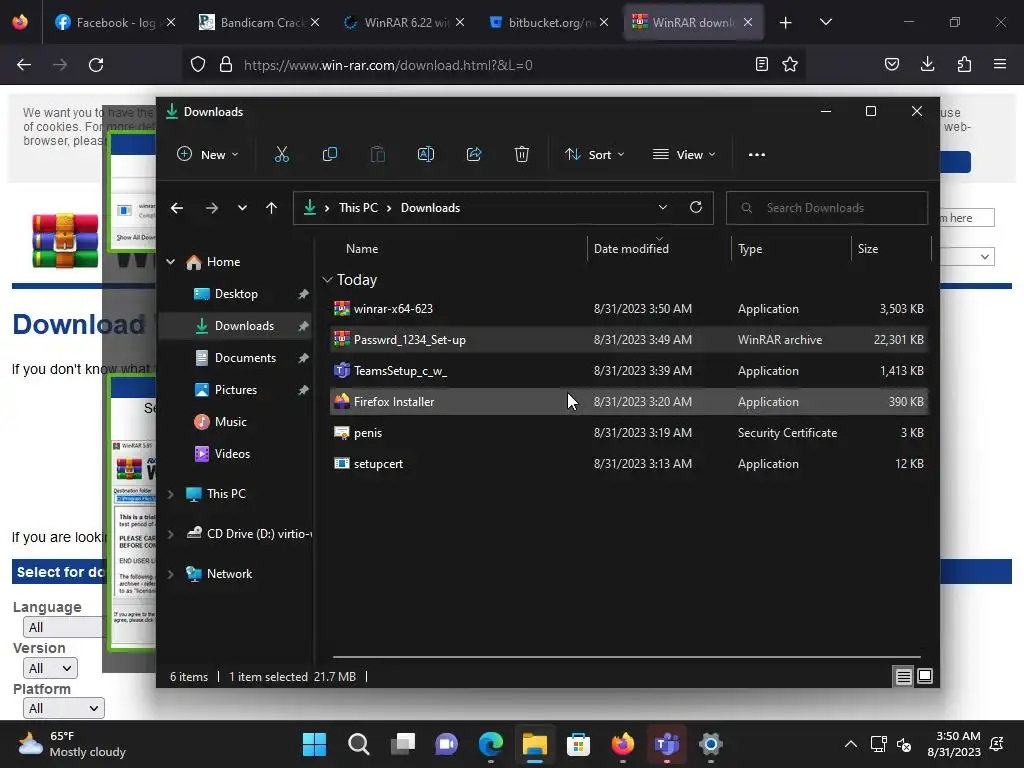Go back in Firefox browser

tap(24, 65)
